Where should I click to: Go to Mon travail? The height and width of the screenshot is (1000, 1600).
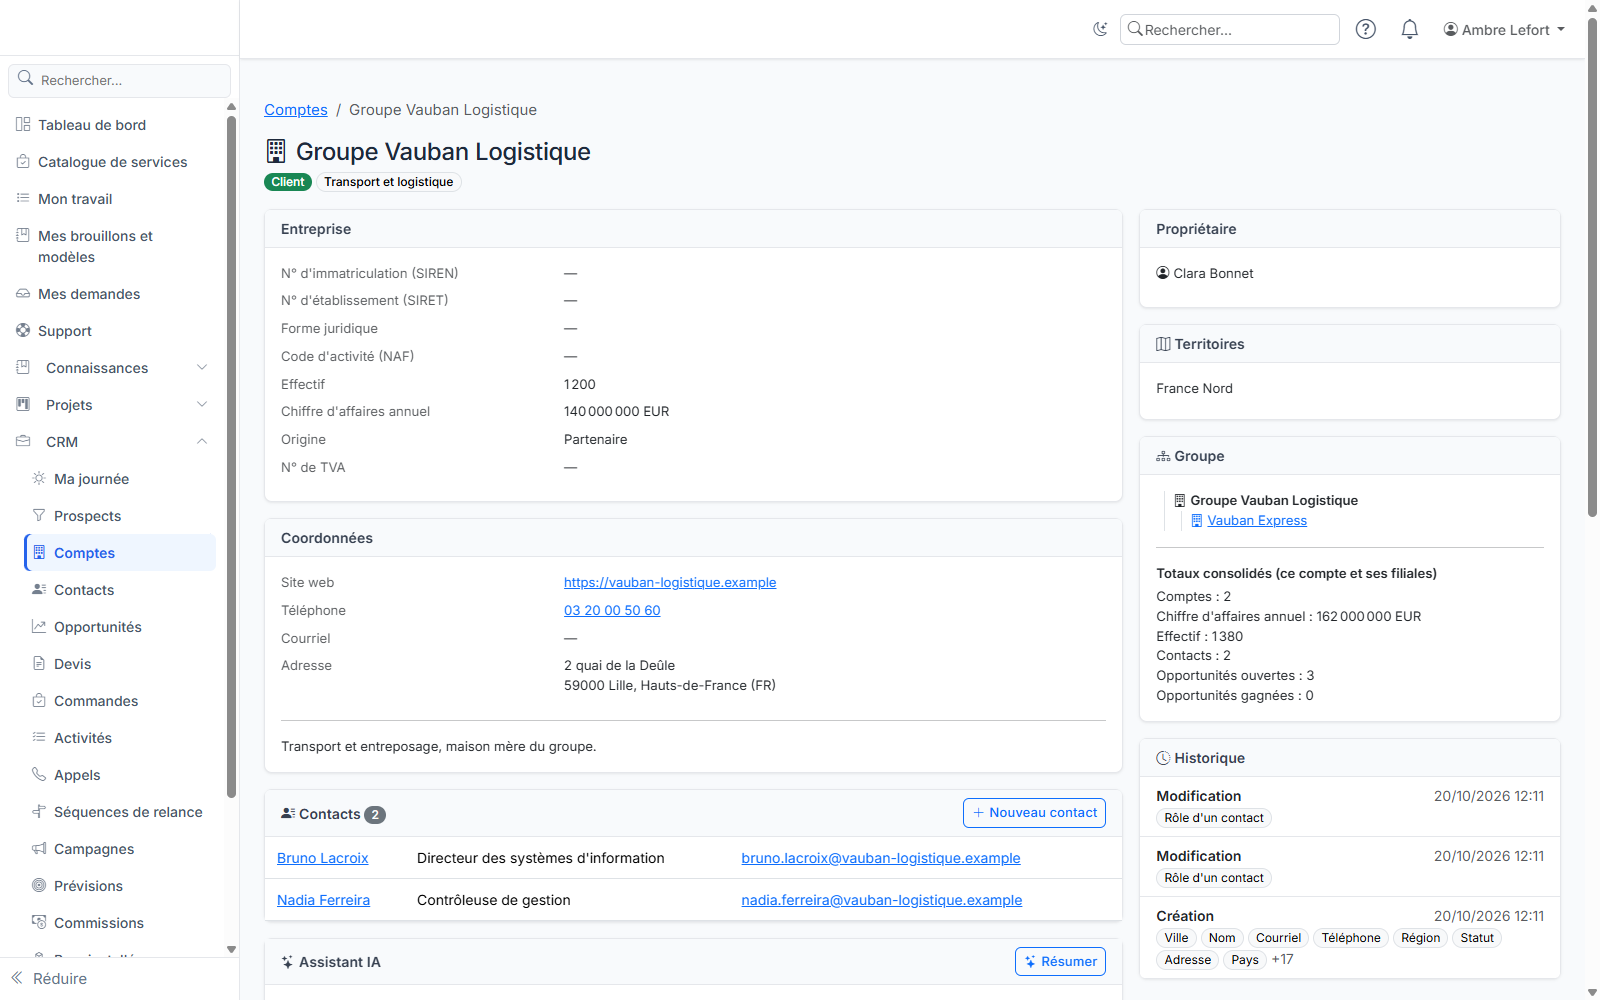pyautogui.click(x=75, y=199)
